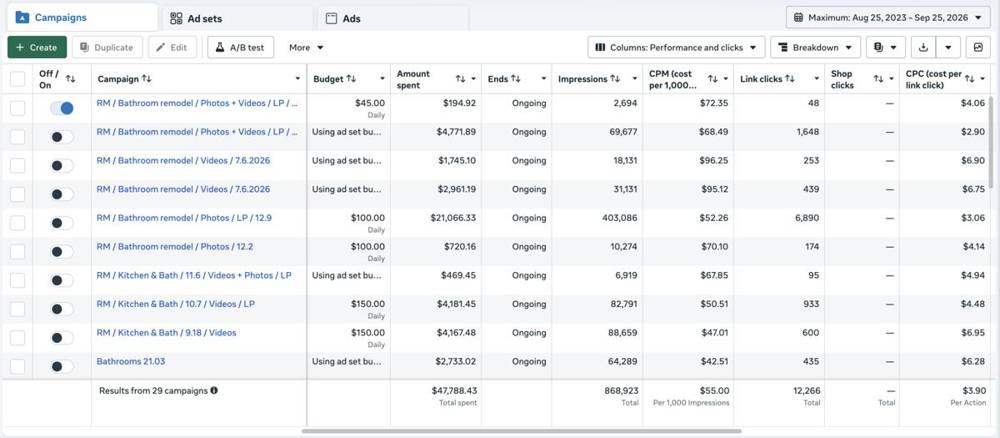Open the Impressions column options caret
Screen dimensions: 1000x438
point(634,79)
